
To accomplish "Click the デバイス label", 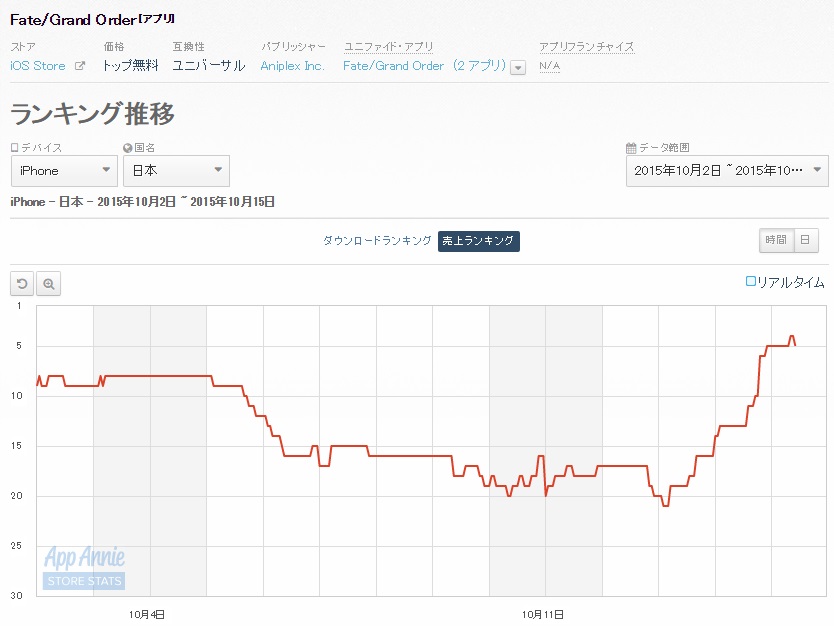I will tap(41, 148).
